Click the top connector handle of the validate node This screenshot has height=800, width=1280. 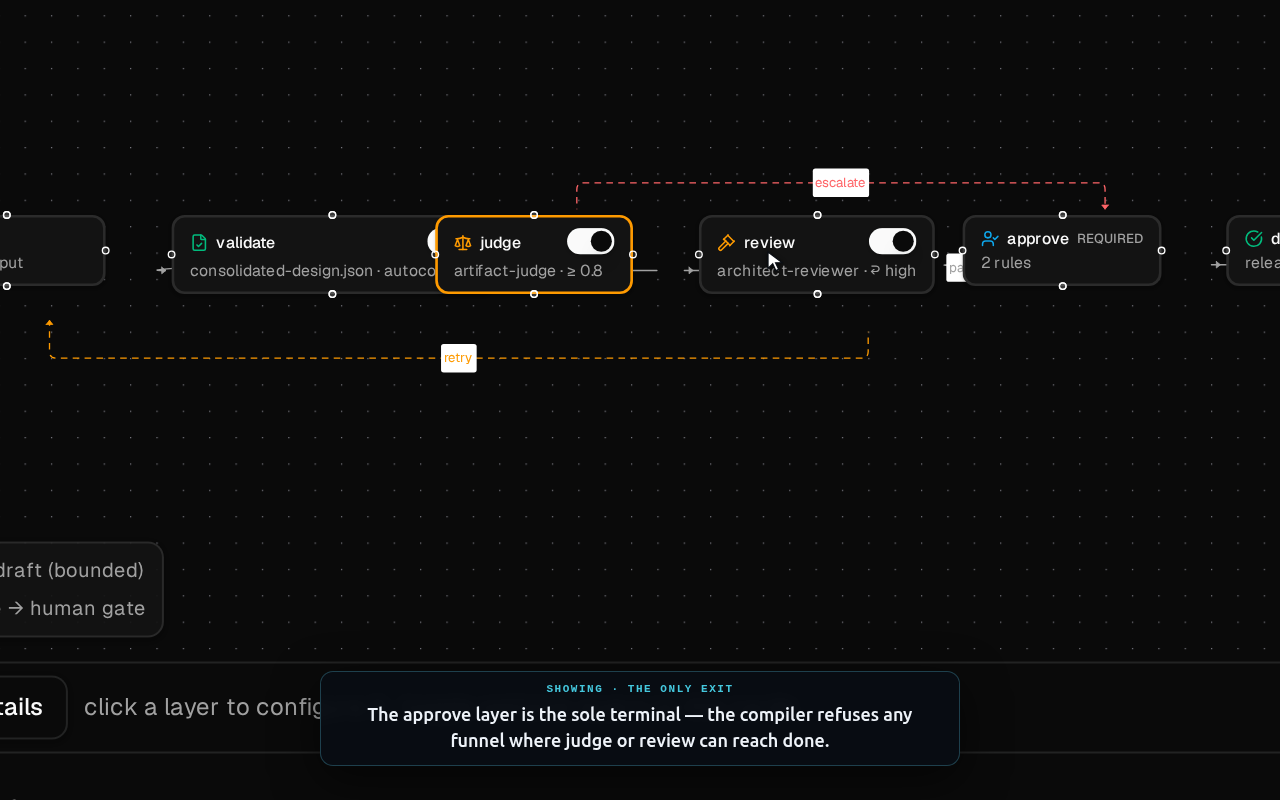point(332,215)
